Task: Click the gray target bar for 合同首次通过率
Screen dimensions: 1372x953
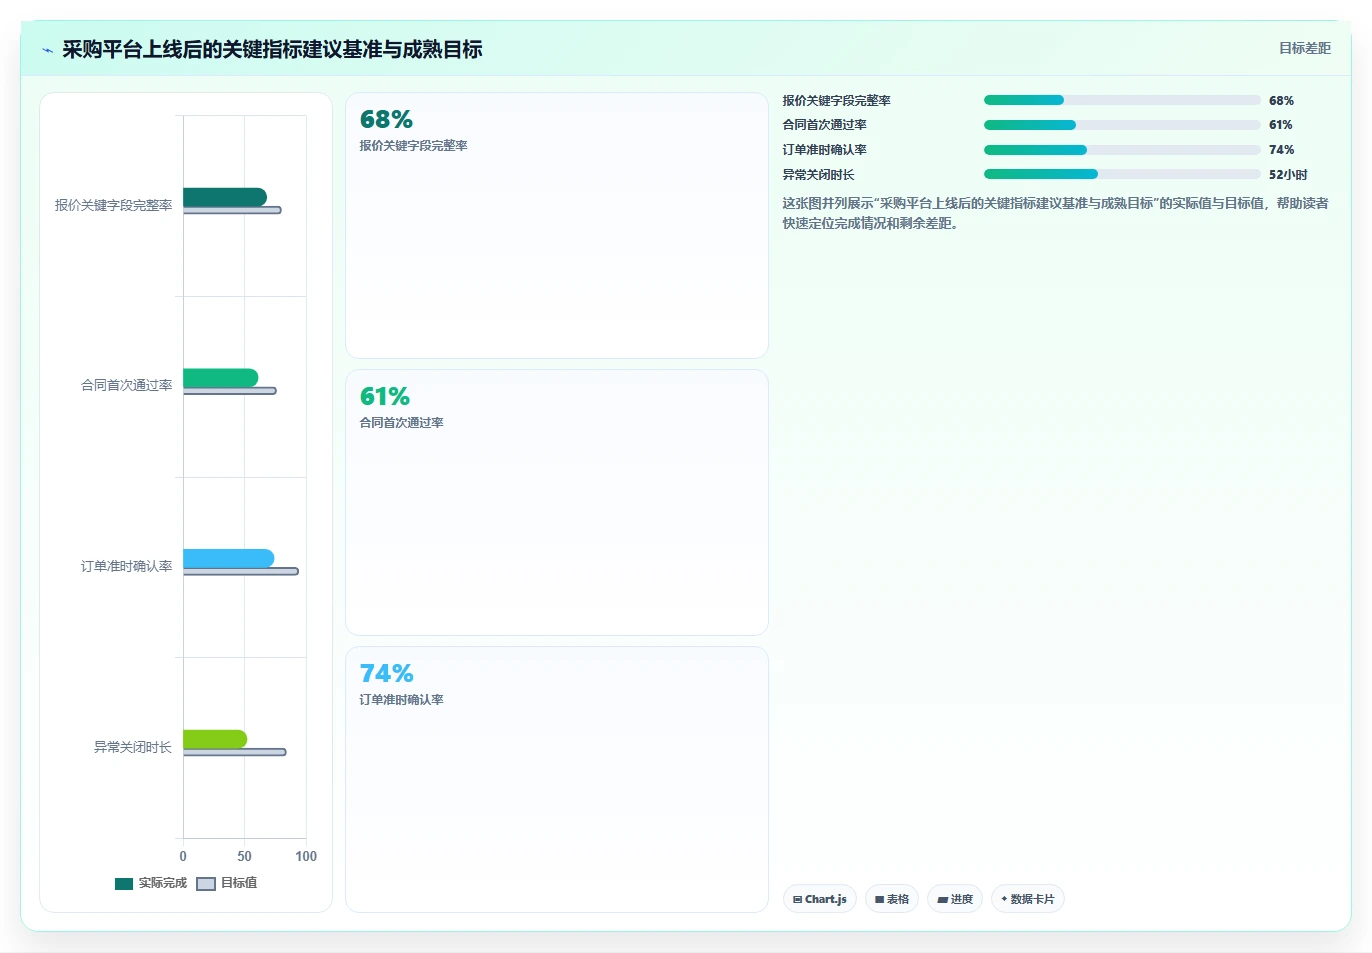Action: tap(230, 391)
